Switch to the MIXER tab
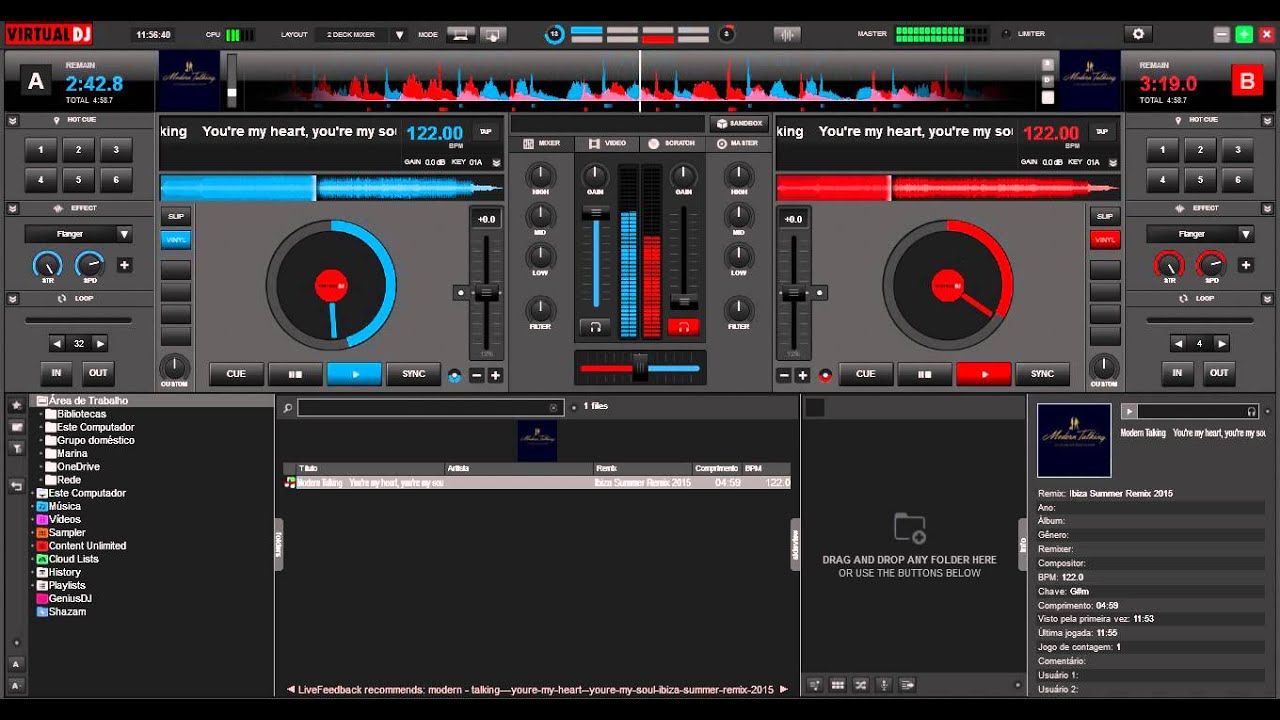Screen dimensions: 1280x720 tap(542, 144)
